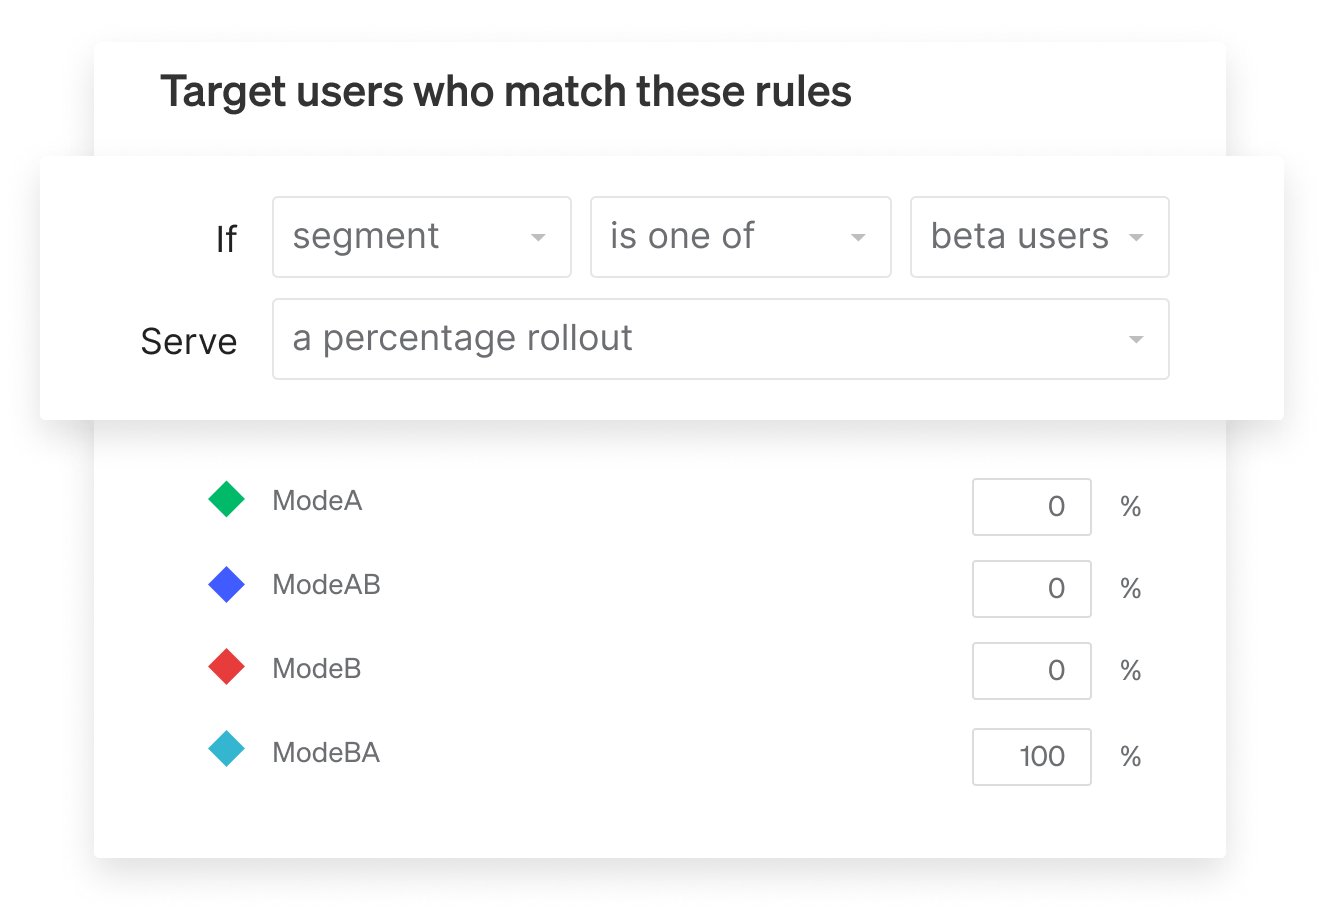The image size is (1324, 914).
Task: Click the ModeB percentage input field
Action: [x=1031, y=671]
